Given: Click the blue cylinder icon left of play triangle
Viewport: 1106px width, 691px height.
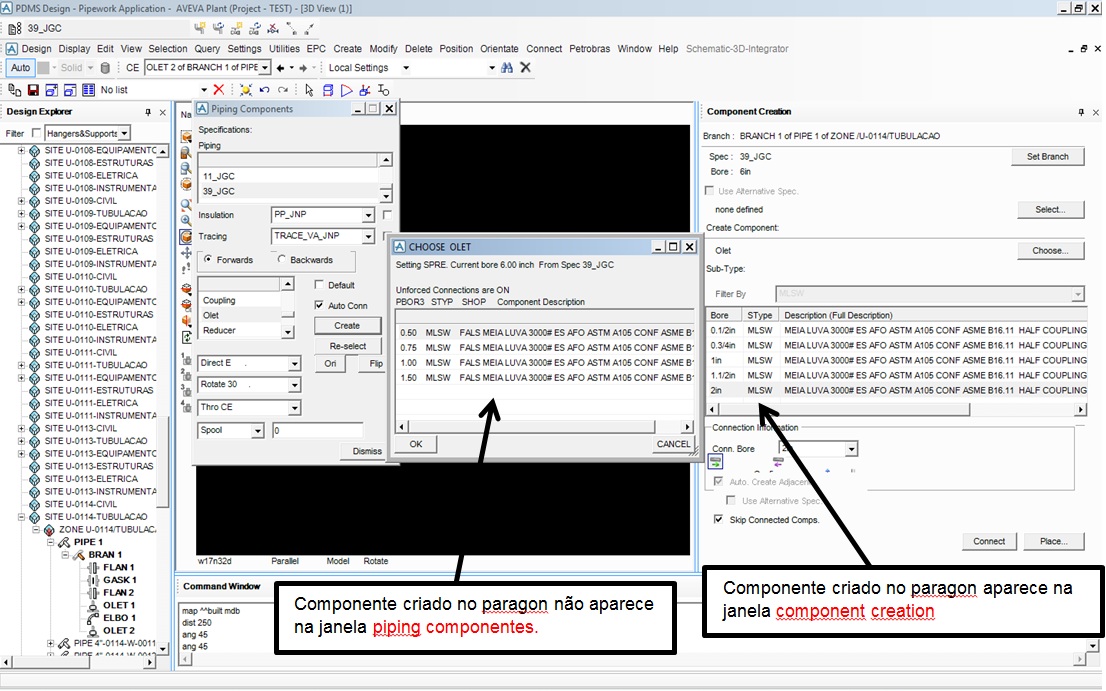Looking at the screenshot, I should (x=328, y=90).
